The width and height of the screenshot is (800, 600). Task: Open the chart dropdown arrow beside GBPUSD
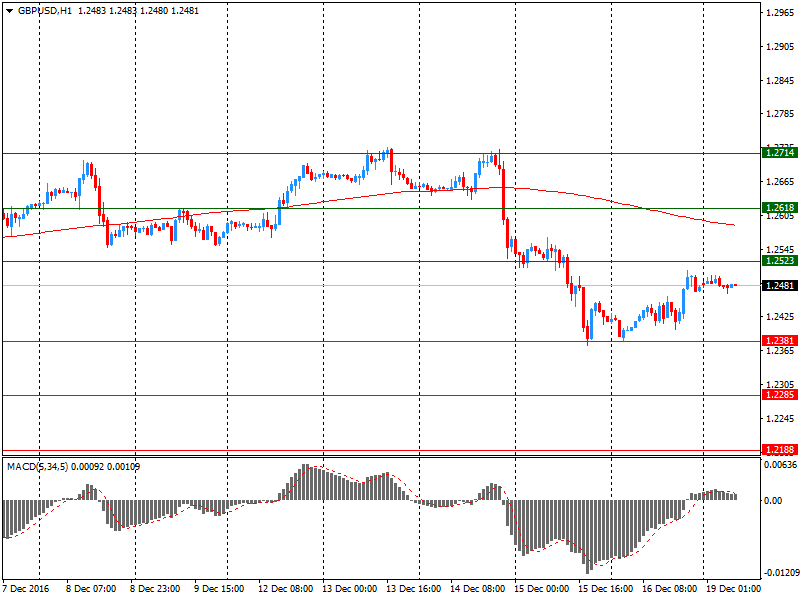click(9, 11)
